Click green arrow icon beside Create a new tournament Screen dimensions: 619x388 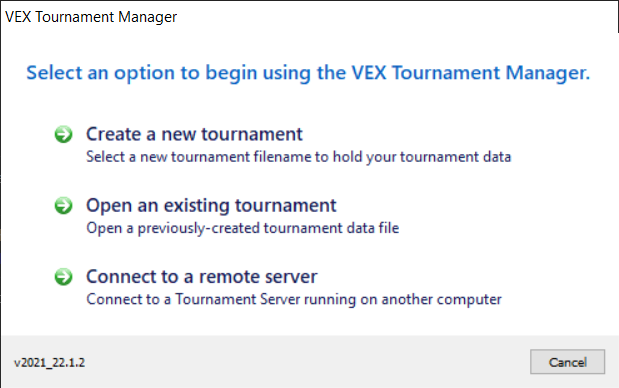pos(63,134)
